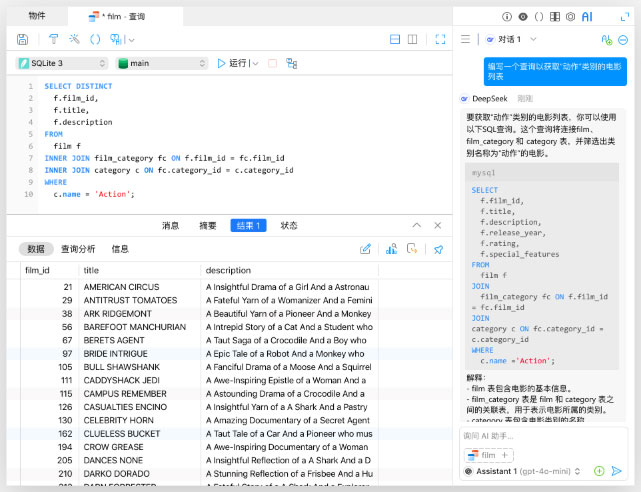641x492 pixels.
Task: Select the BRIDE INTRIGUE title cell
Action: click(x=139, y=353)
